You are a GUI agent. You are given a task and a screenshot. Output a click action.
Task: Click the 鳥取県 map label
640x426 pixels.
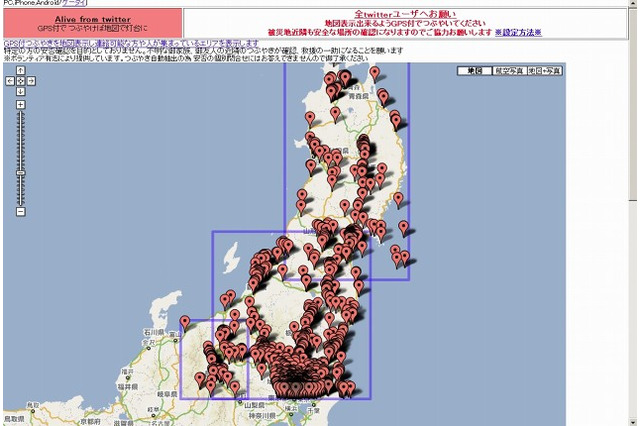coord(14,419)
